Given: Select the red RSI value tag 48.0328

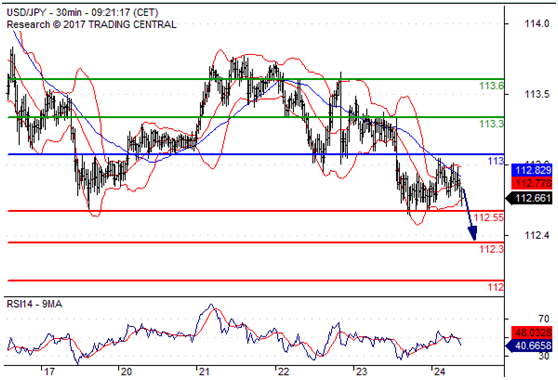Looking at the screenshot, I should click(532, 333).
